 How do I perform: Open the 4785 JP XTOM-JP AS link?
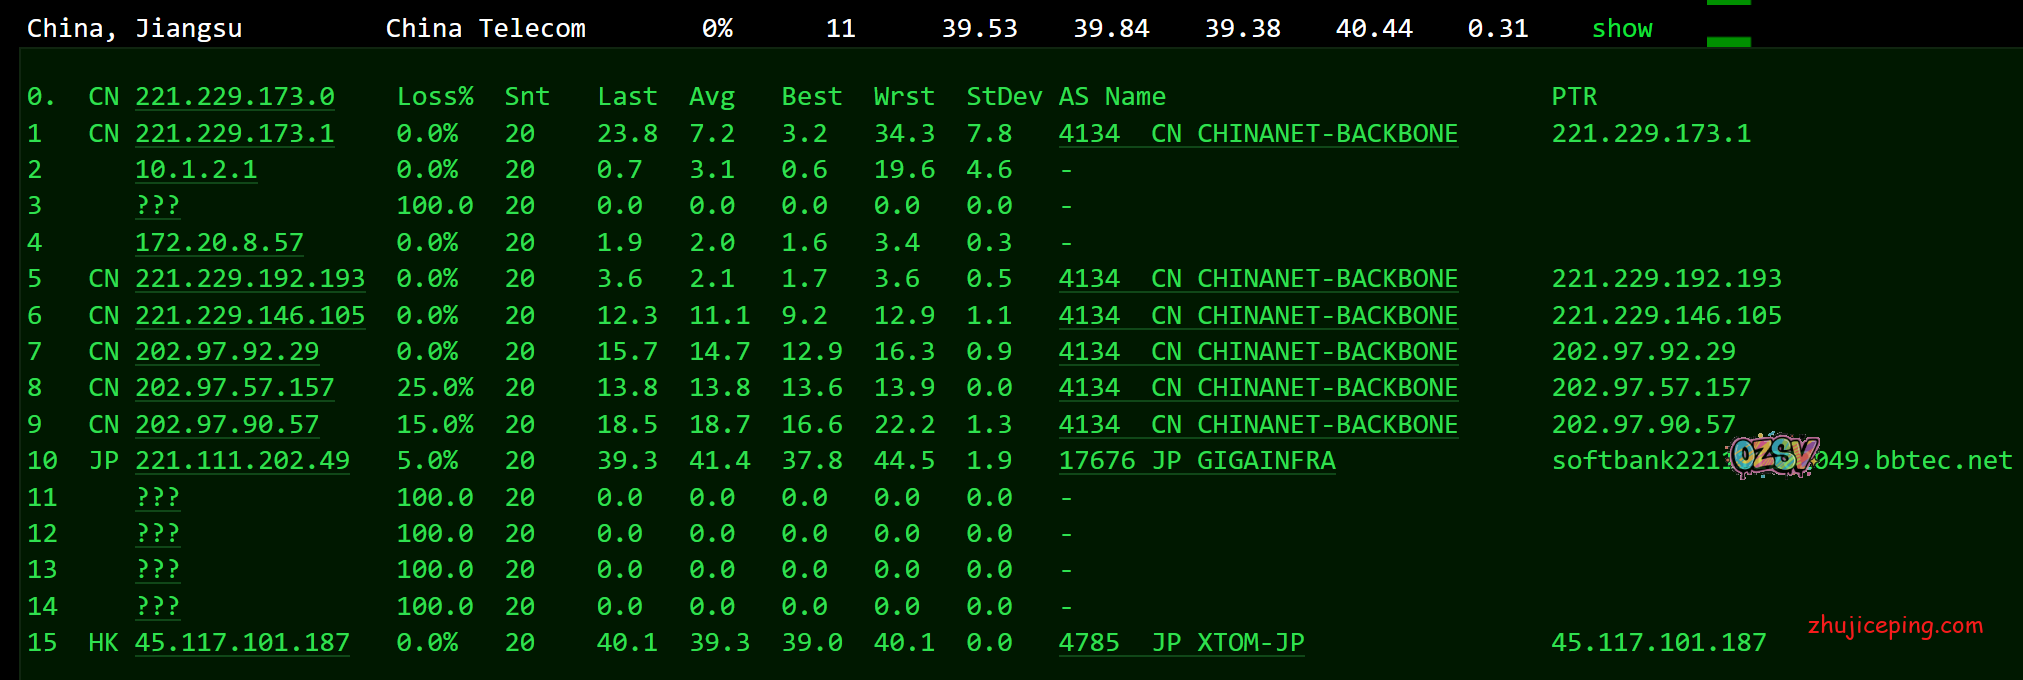coord(1181,643)
